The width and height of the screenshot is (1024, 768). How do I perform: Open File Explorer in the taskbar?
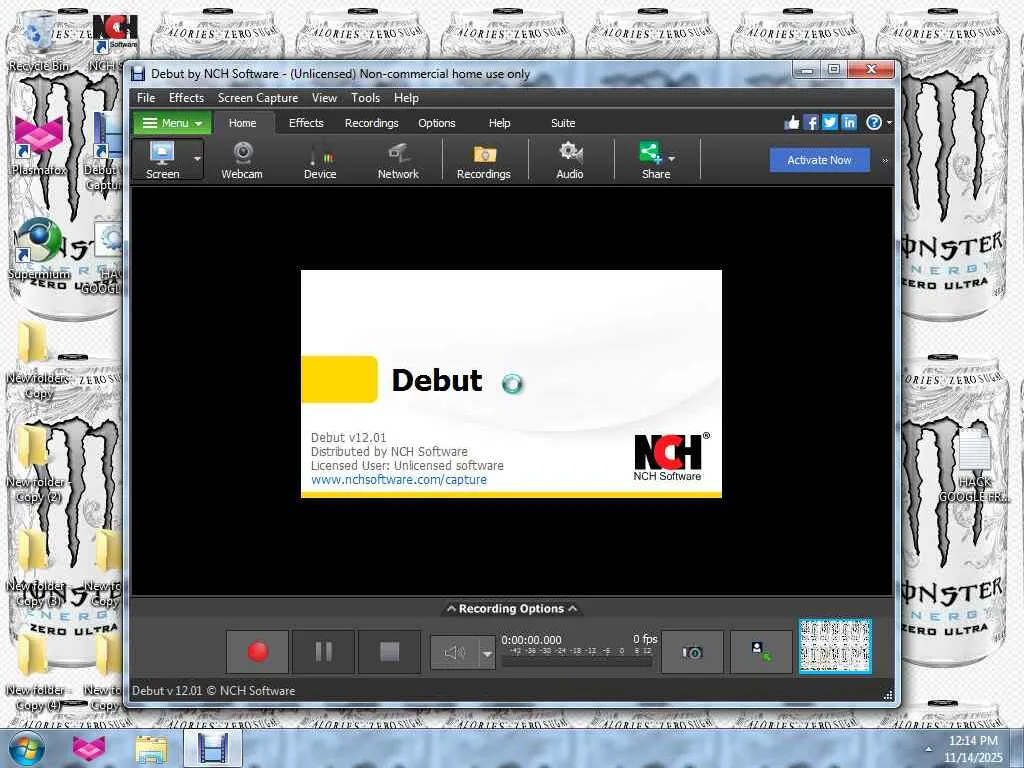click(151, 748)
